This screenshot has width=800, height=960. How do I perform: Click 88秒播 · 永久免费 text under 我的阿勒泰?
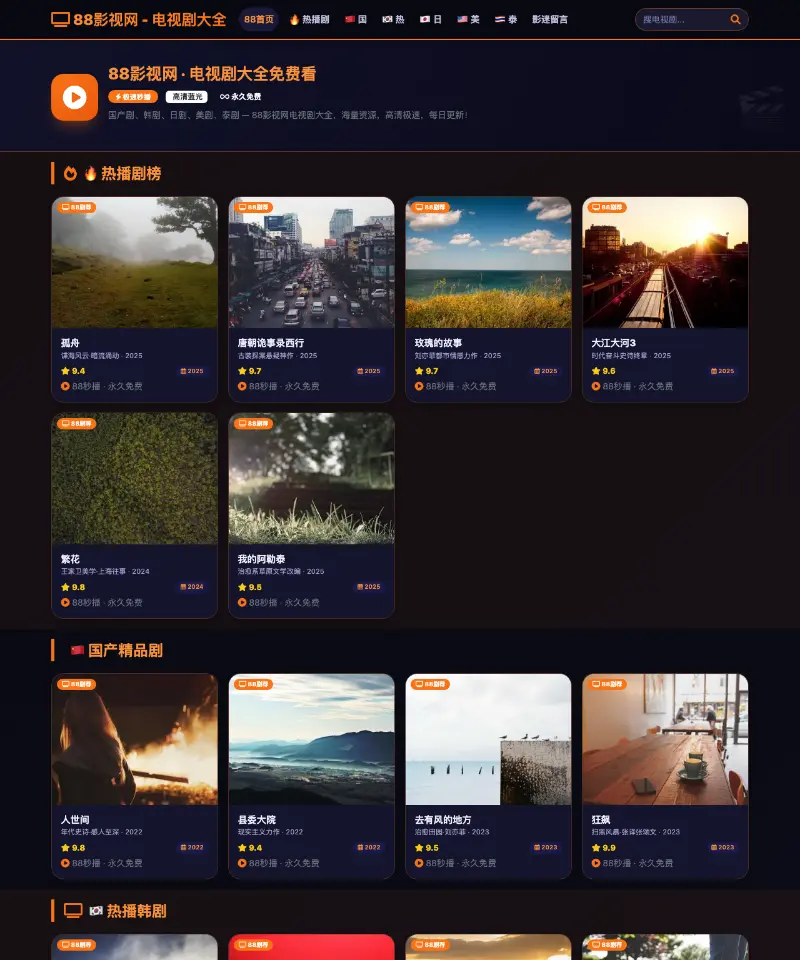tap(284, 602)
